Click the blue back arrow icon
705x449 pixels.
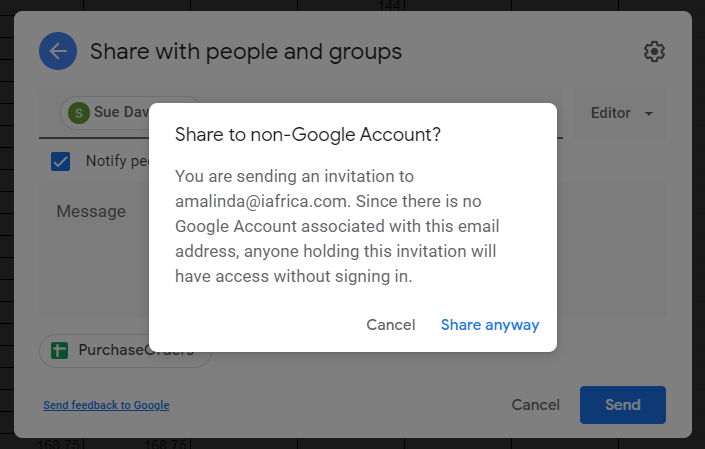58,51
